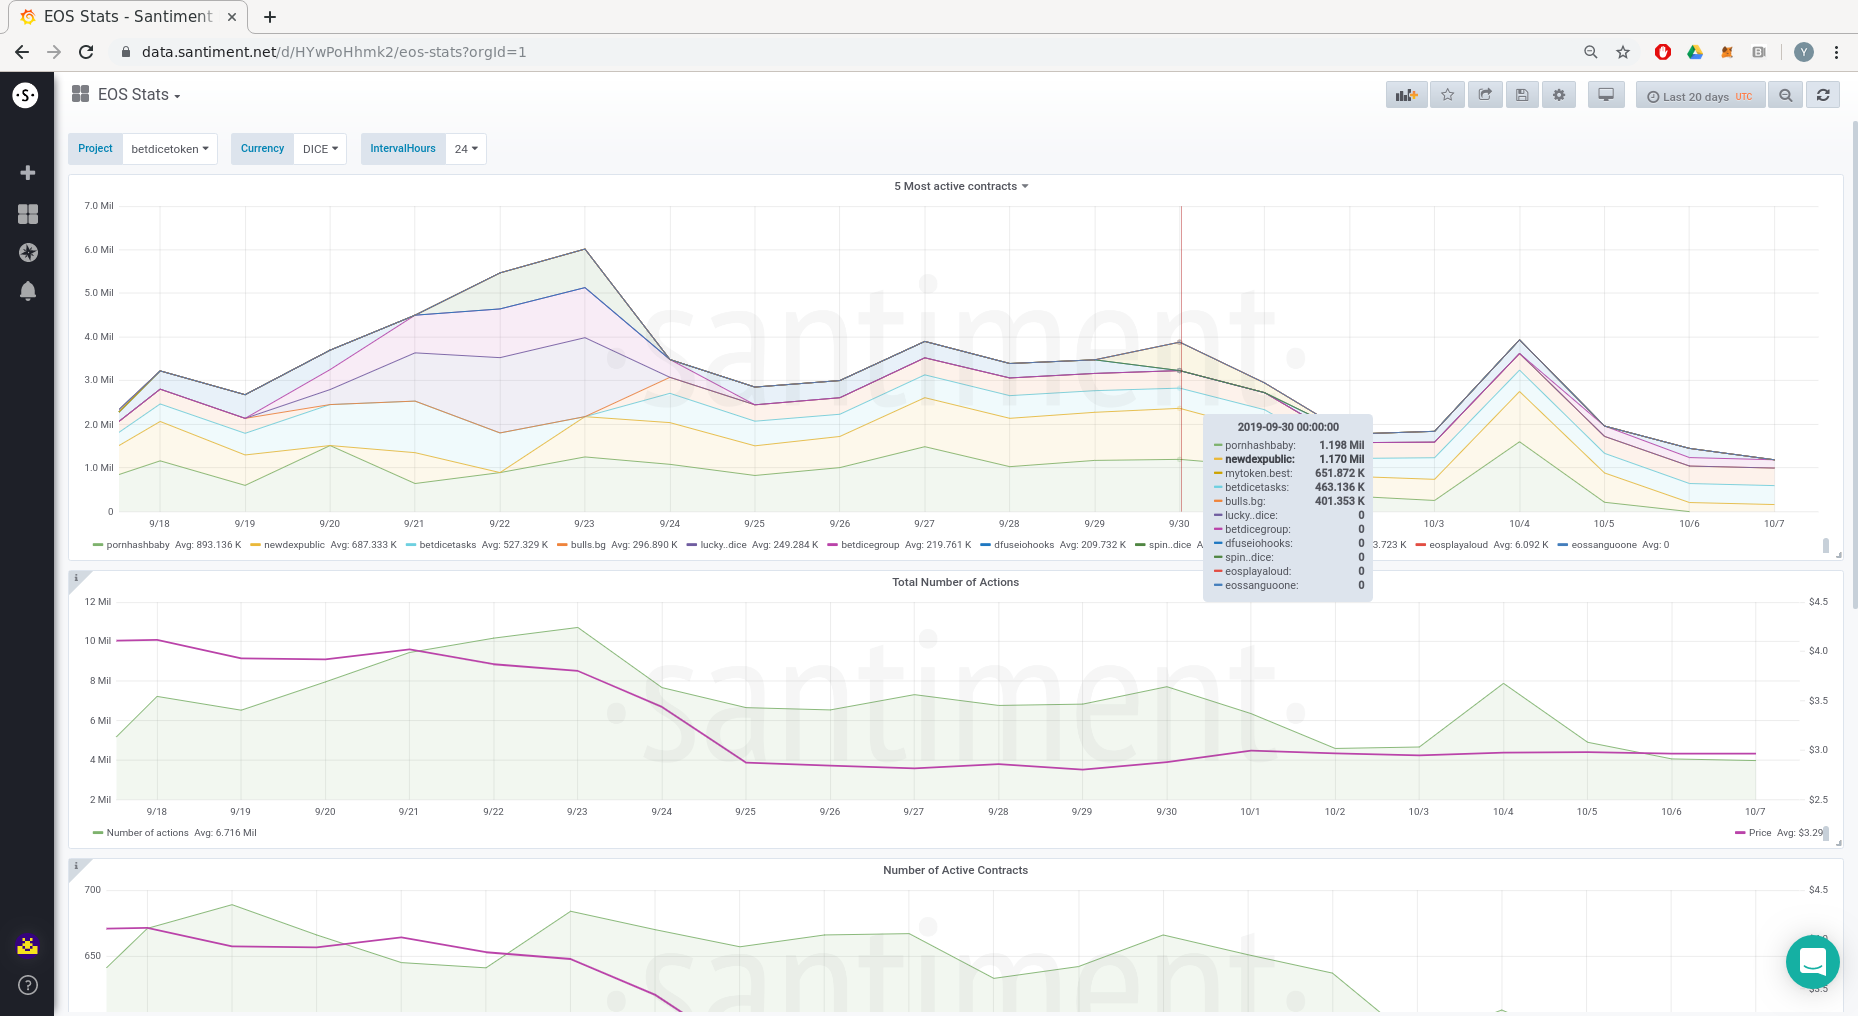Click the Save dashboard icon

point(1522,95)
